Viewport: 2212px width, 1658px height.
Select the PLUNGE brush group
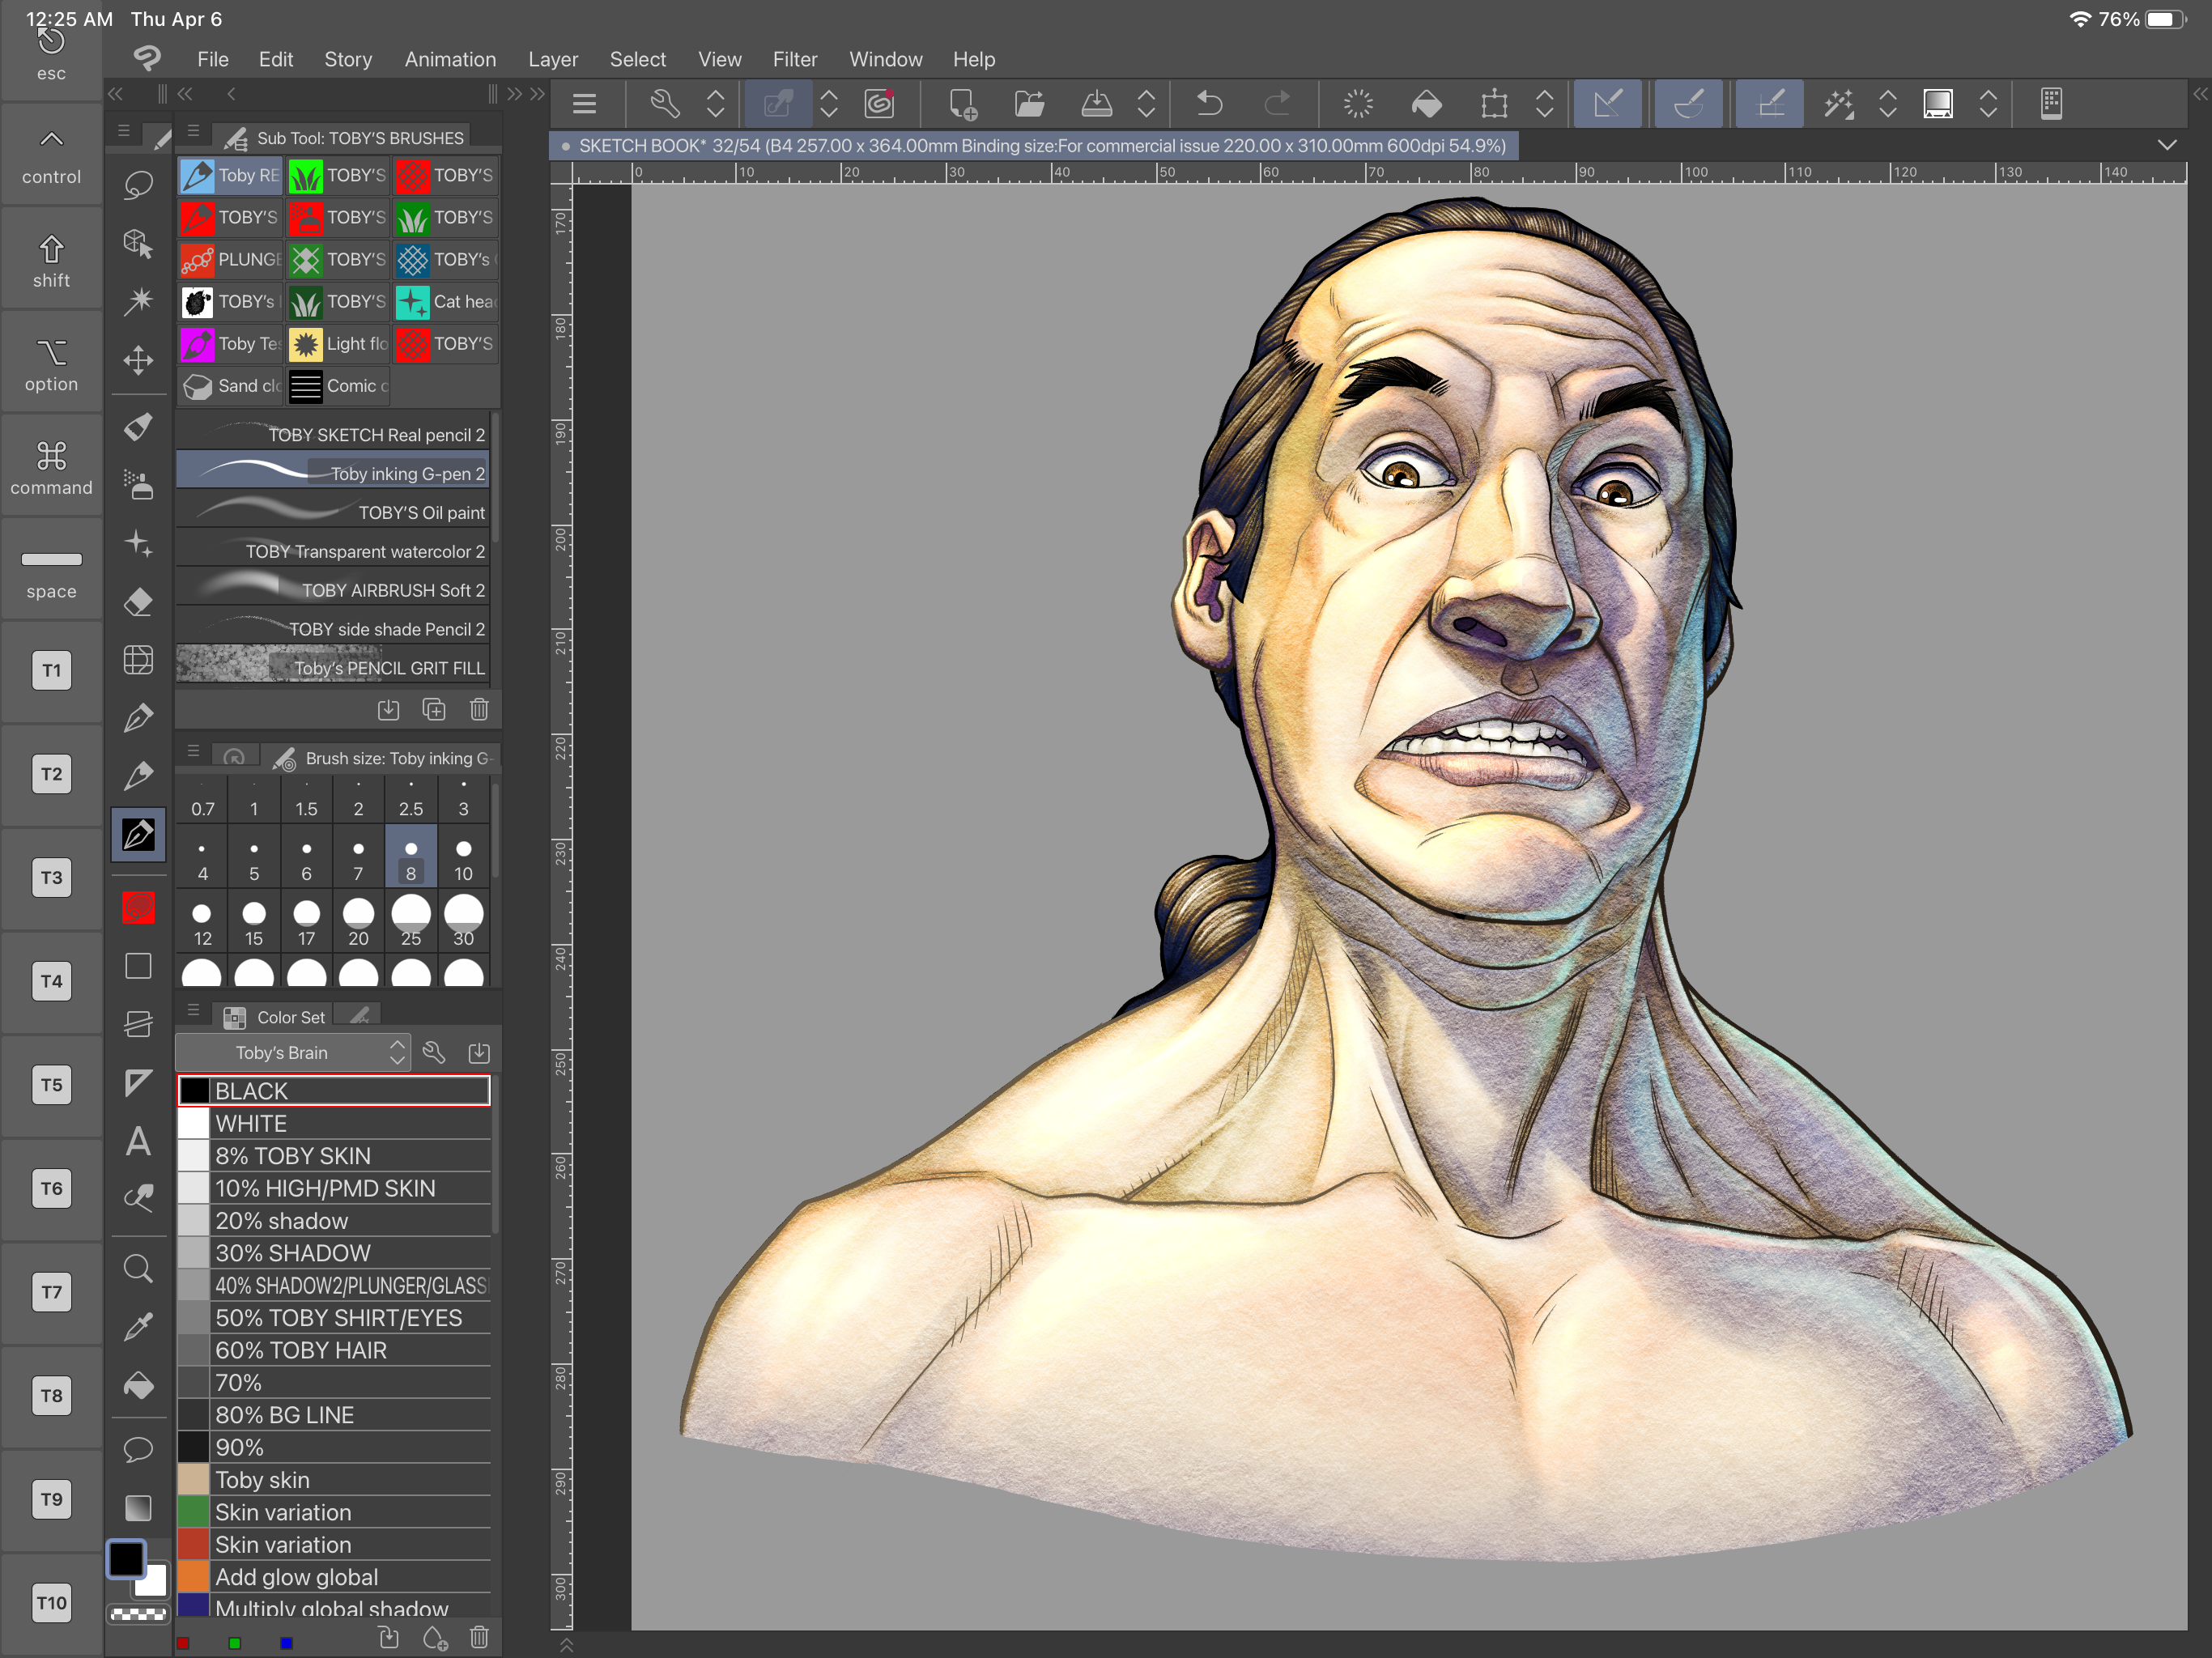pos(231,259)
